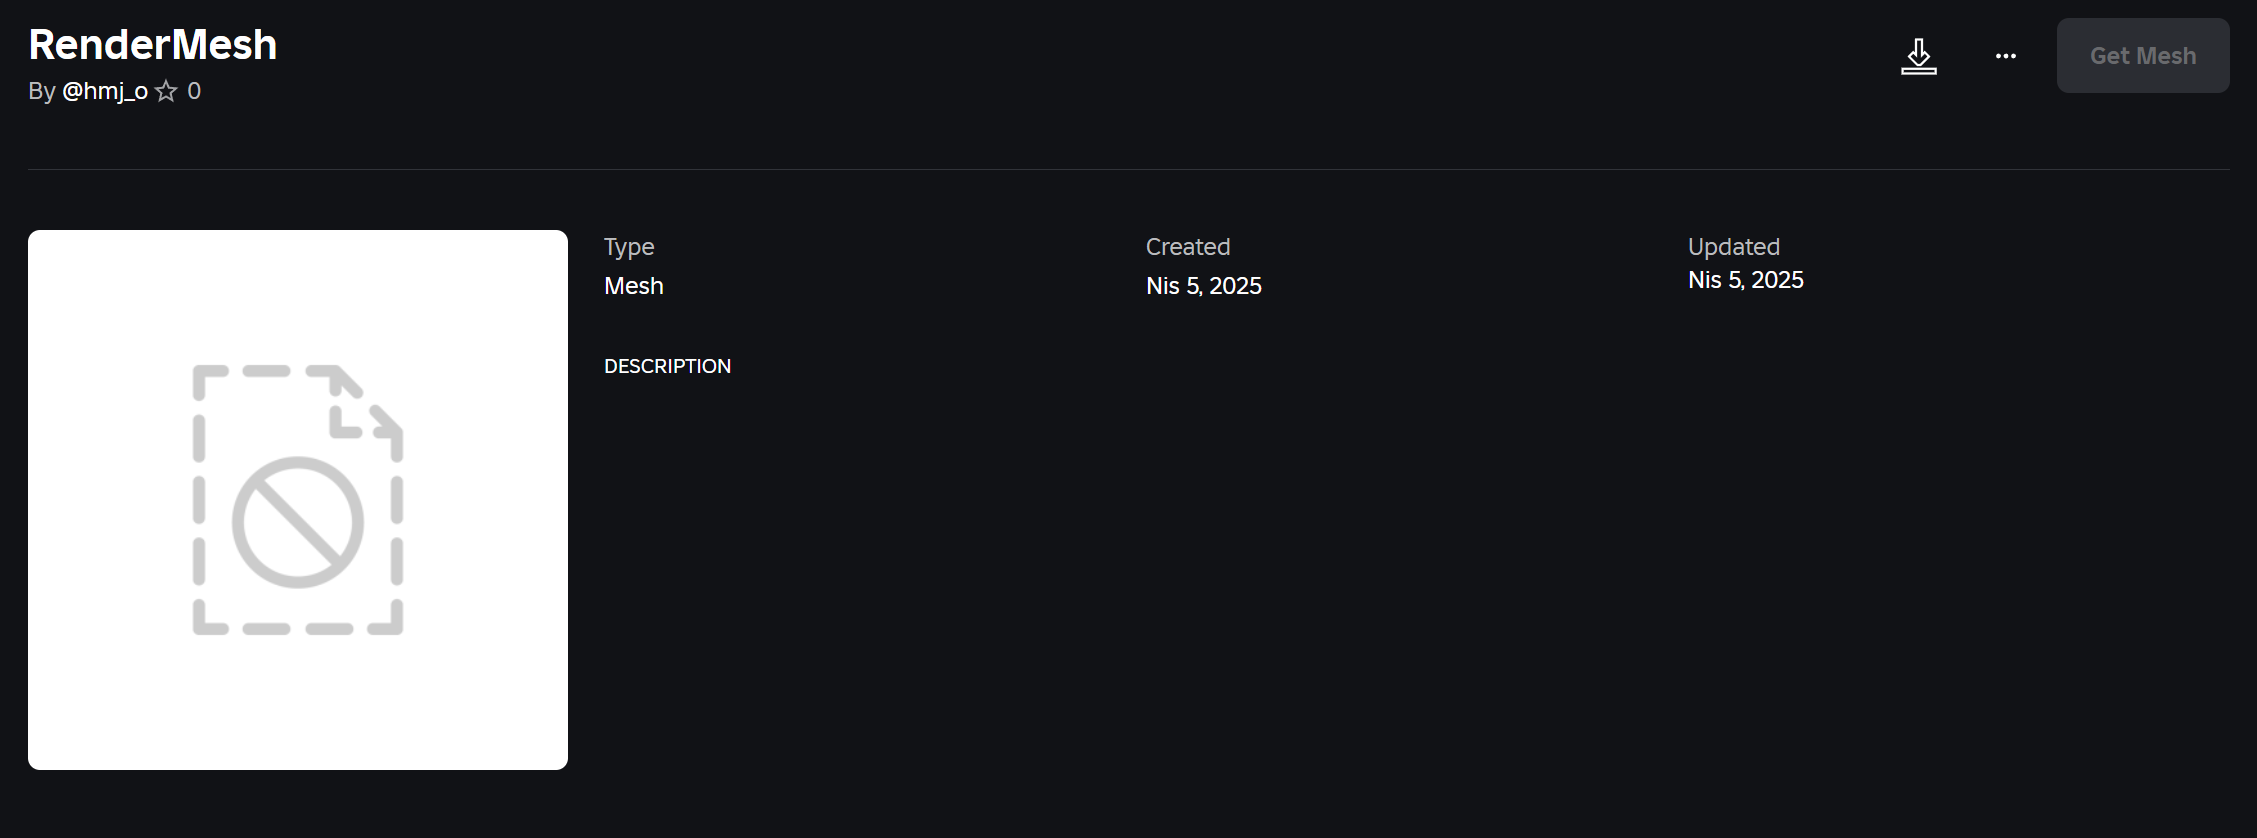The width and height of the screenshot is (2257, 838).
Task: Click the favorites count next to star
Action: [194, 92]
